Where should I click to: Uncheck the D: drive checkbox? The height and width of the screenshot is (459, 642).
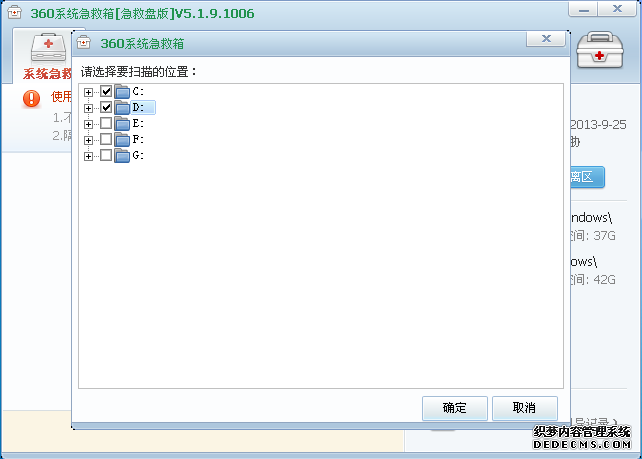[x=106, y=108]
